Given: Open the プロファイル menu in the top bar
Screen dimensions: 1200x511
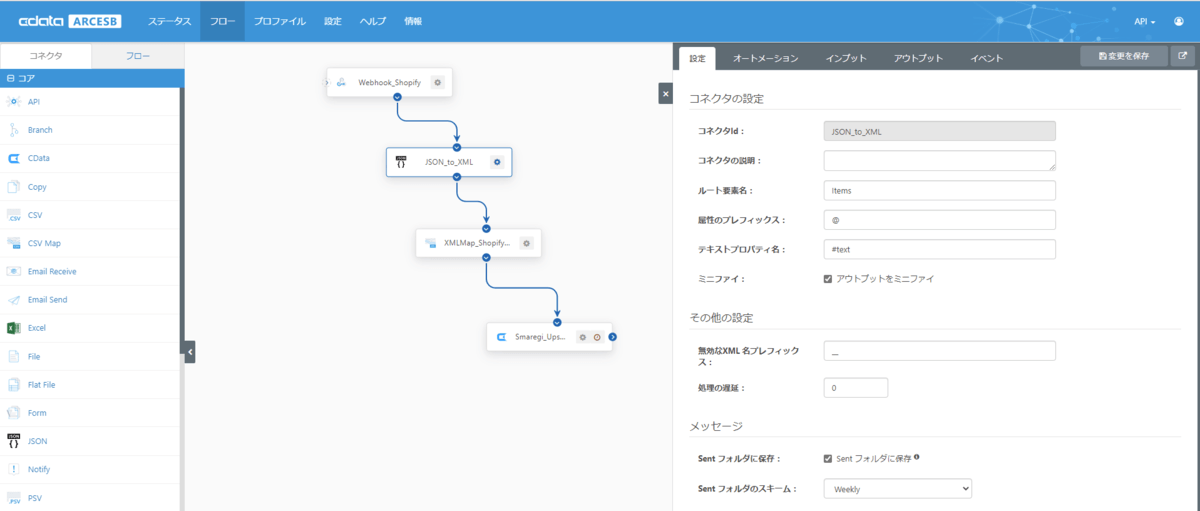Looking at the screenshot, I should click(279, 21).
